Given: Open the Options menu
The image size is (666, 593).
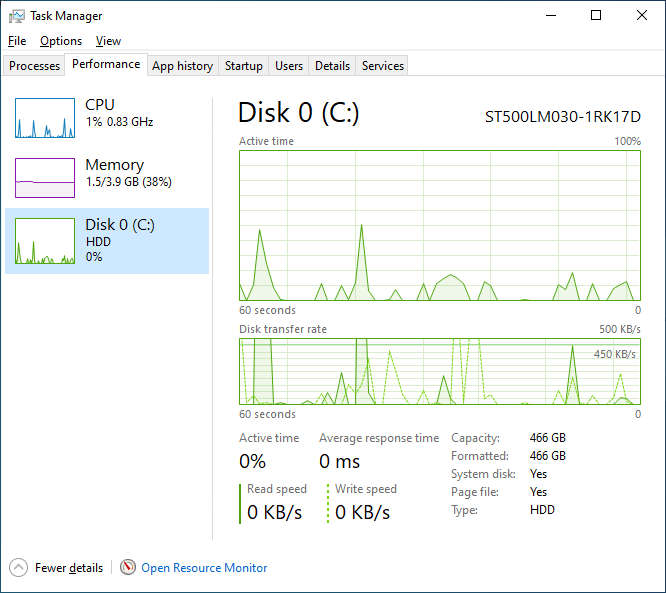Looking at the screenshot, I should click(61, 41).
